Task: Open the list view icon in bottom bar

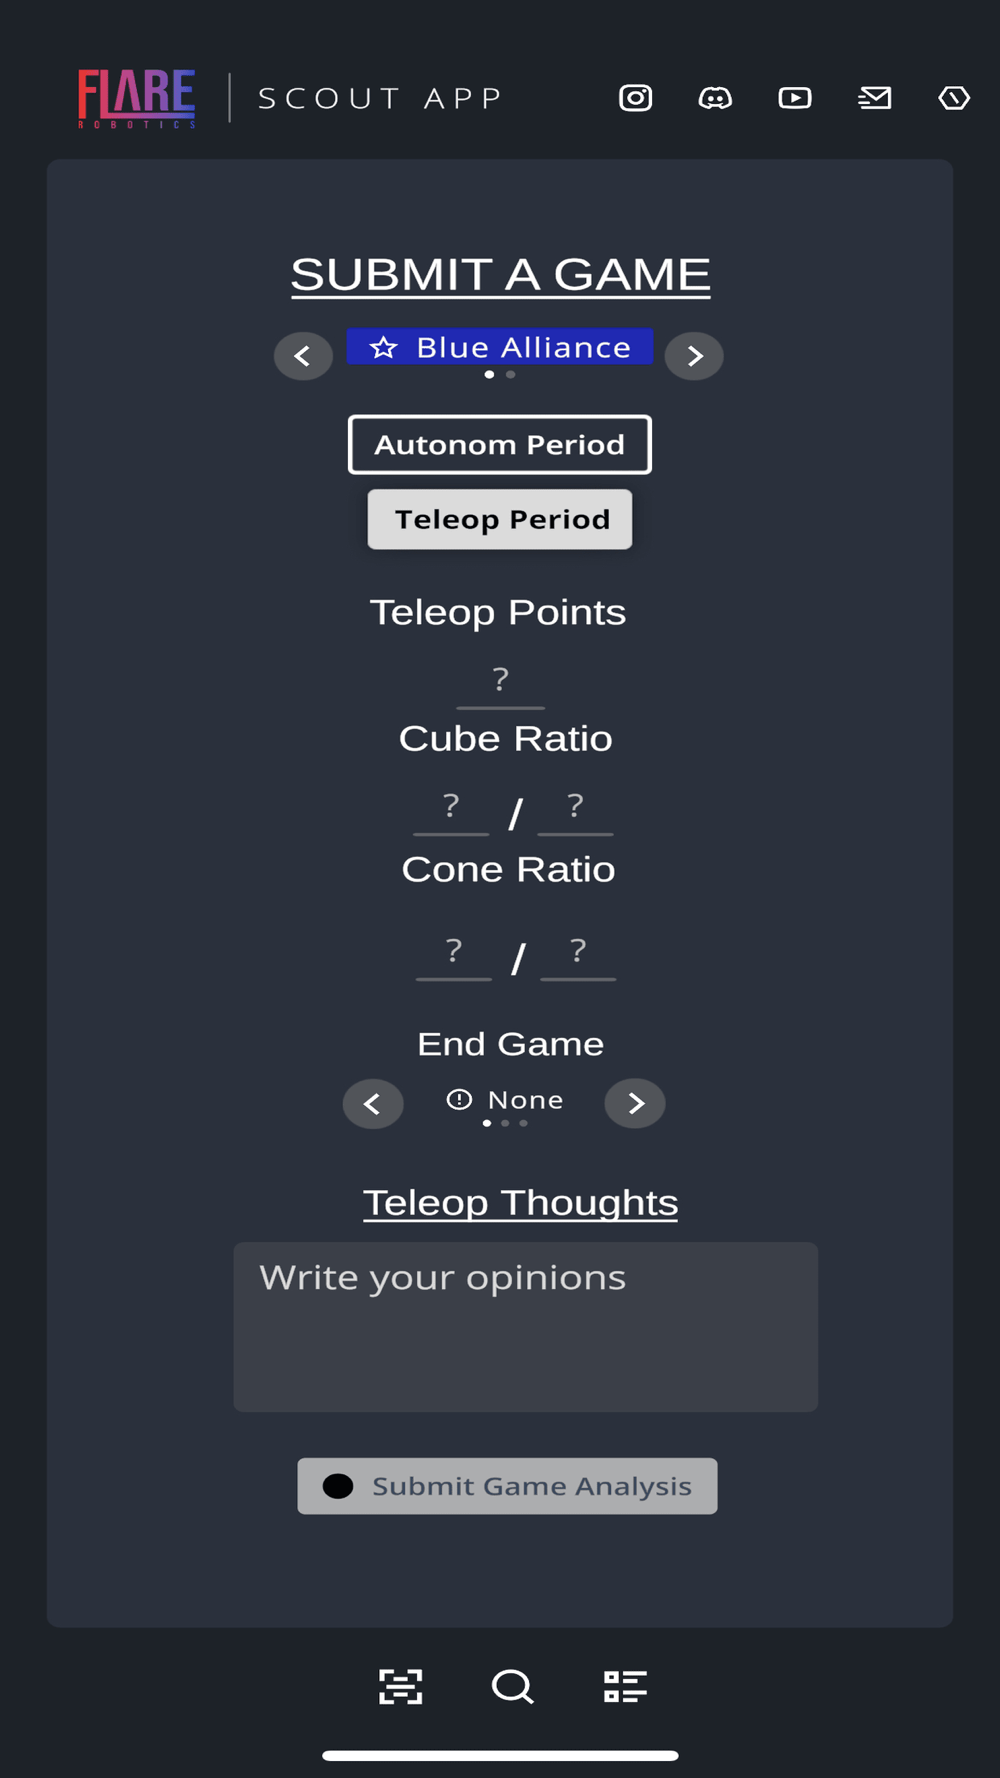Action: 625,1686
